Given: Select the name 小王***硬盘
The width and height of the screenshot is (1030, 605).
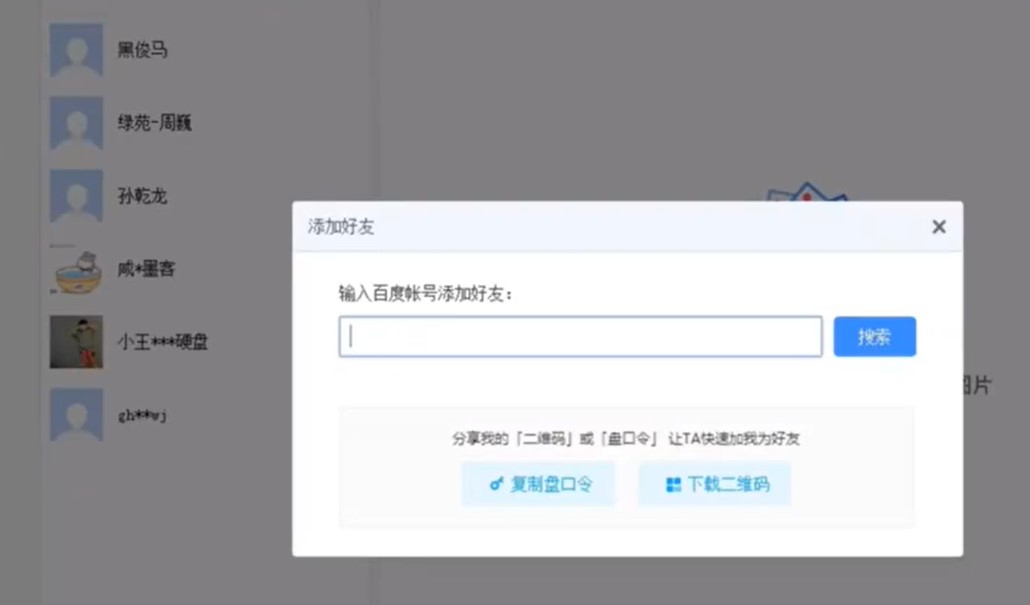Looking at the screenshot, I should [x=162, y=342].
